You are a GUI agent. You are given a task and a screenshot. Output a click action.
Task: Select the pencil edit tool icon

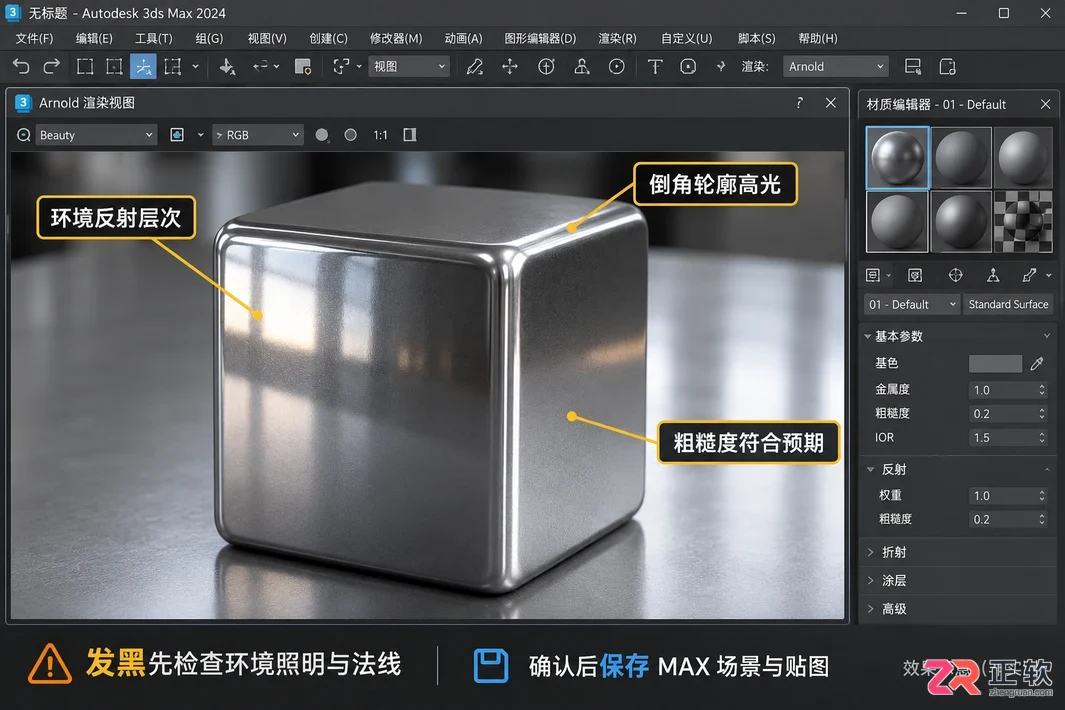pos(475,67)
